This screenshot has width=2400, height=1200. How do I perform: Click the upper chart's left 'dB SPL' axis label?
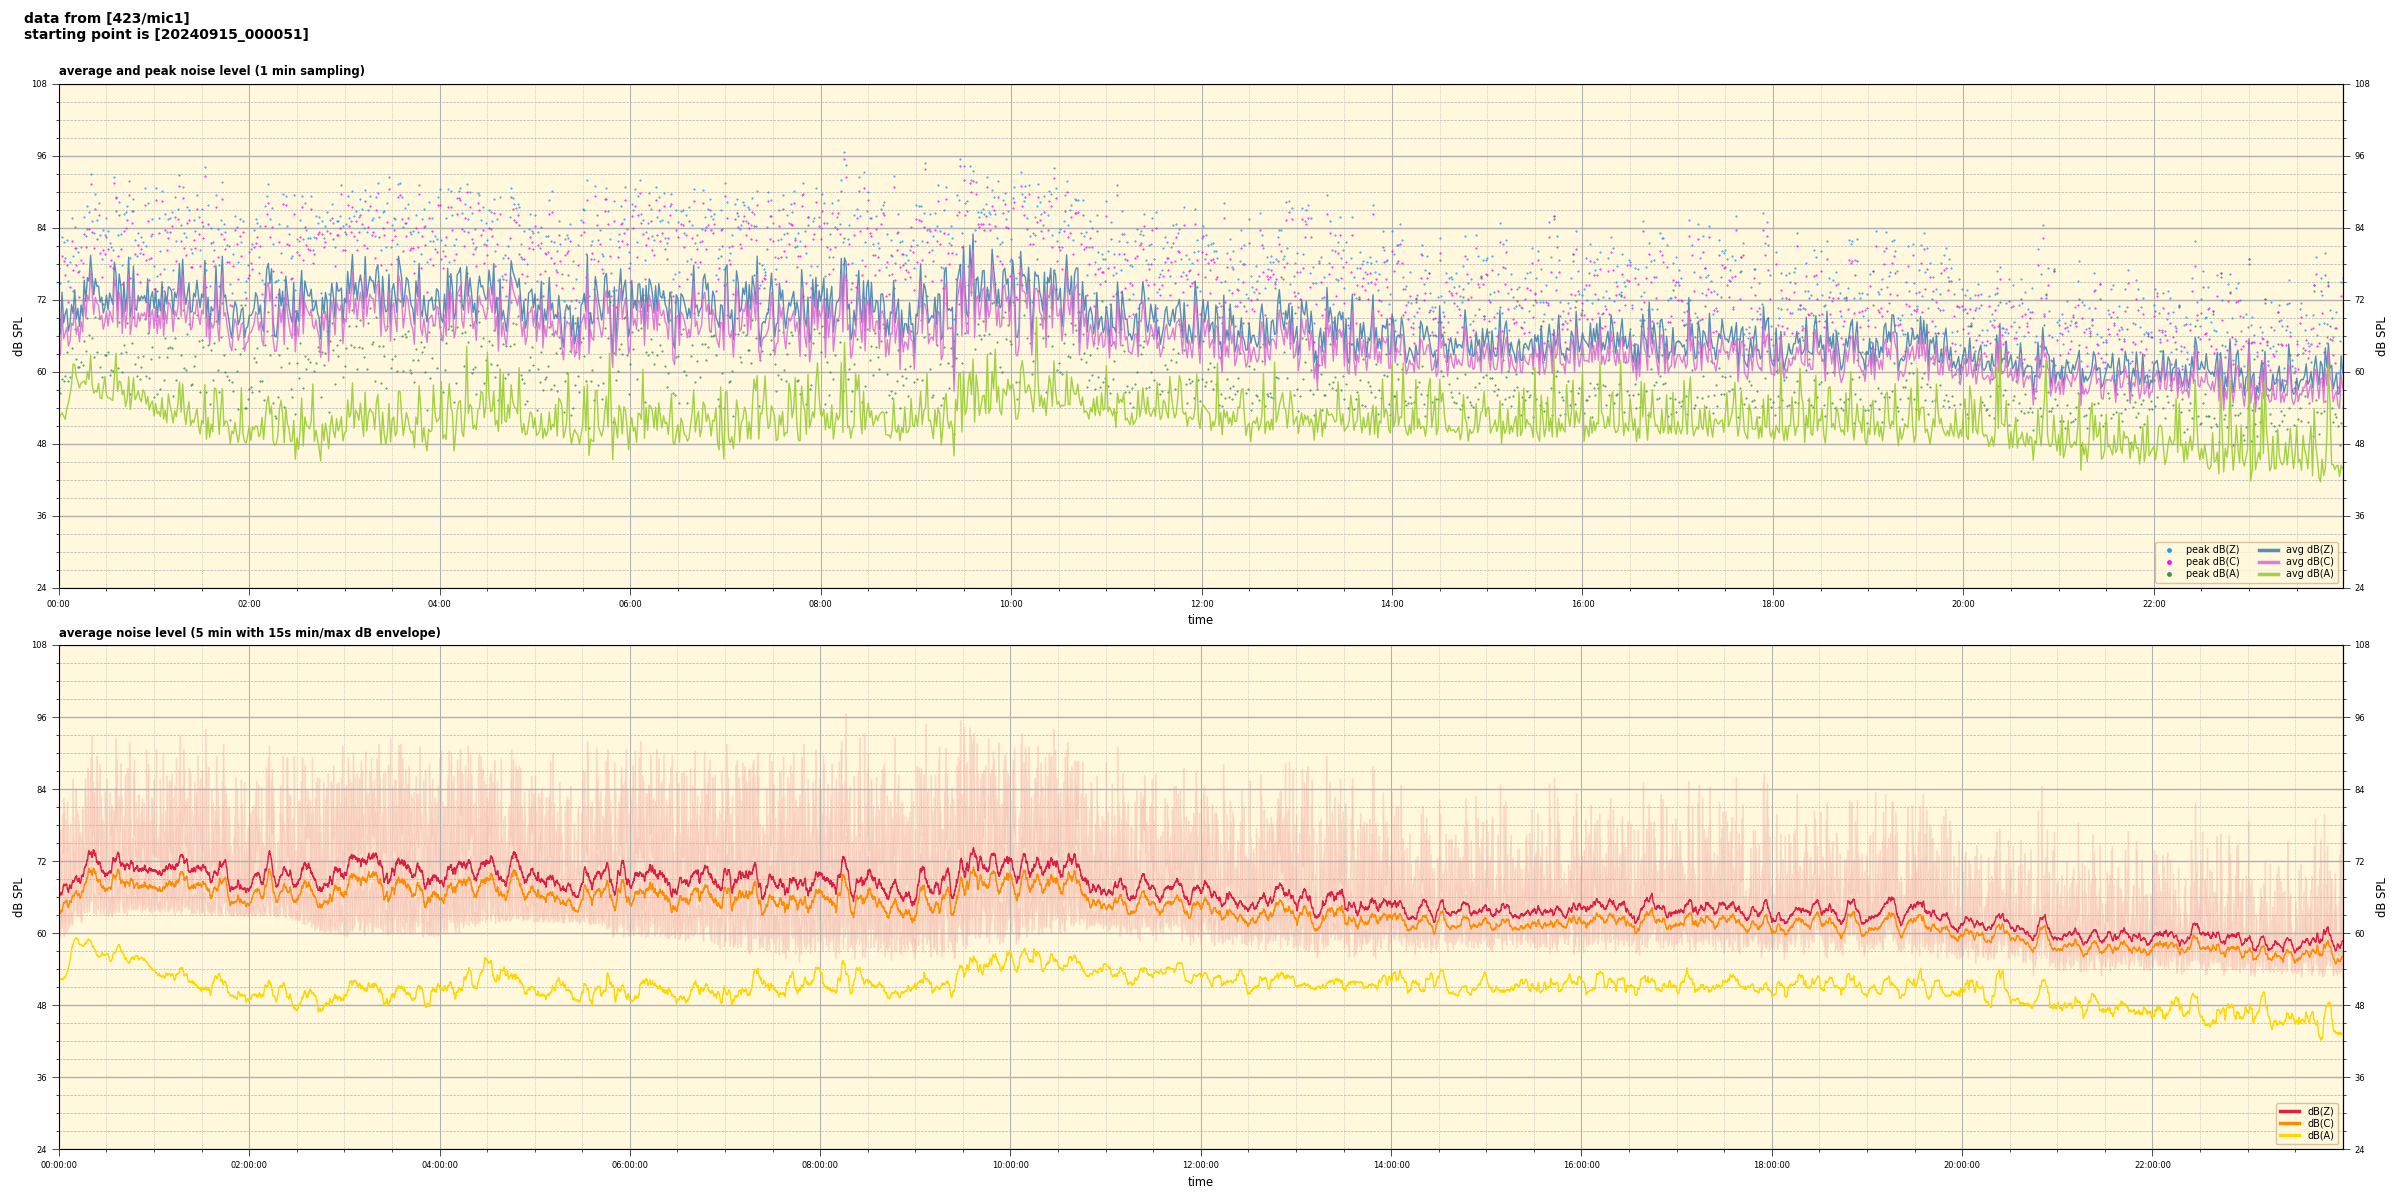pos(18,336)
